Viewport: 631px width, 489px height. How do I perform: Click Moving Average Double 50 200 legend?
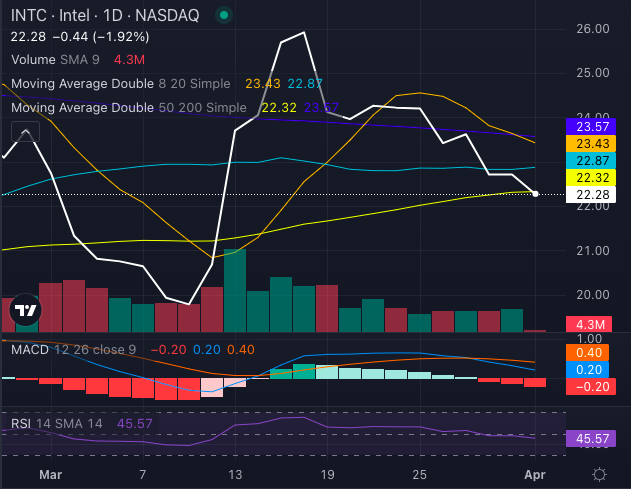click(128, 107)
